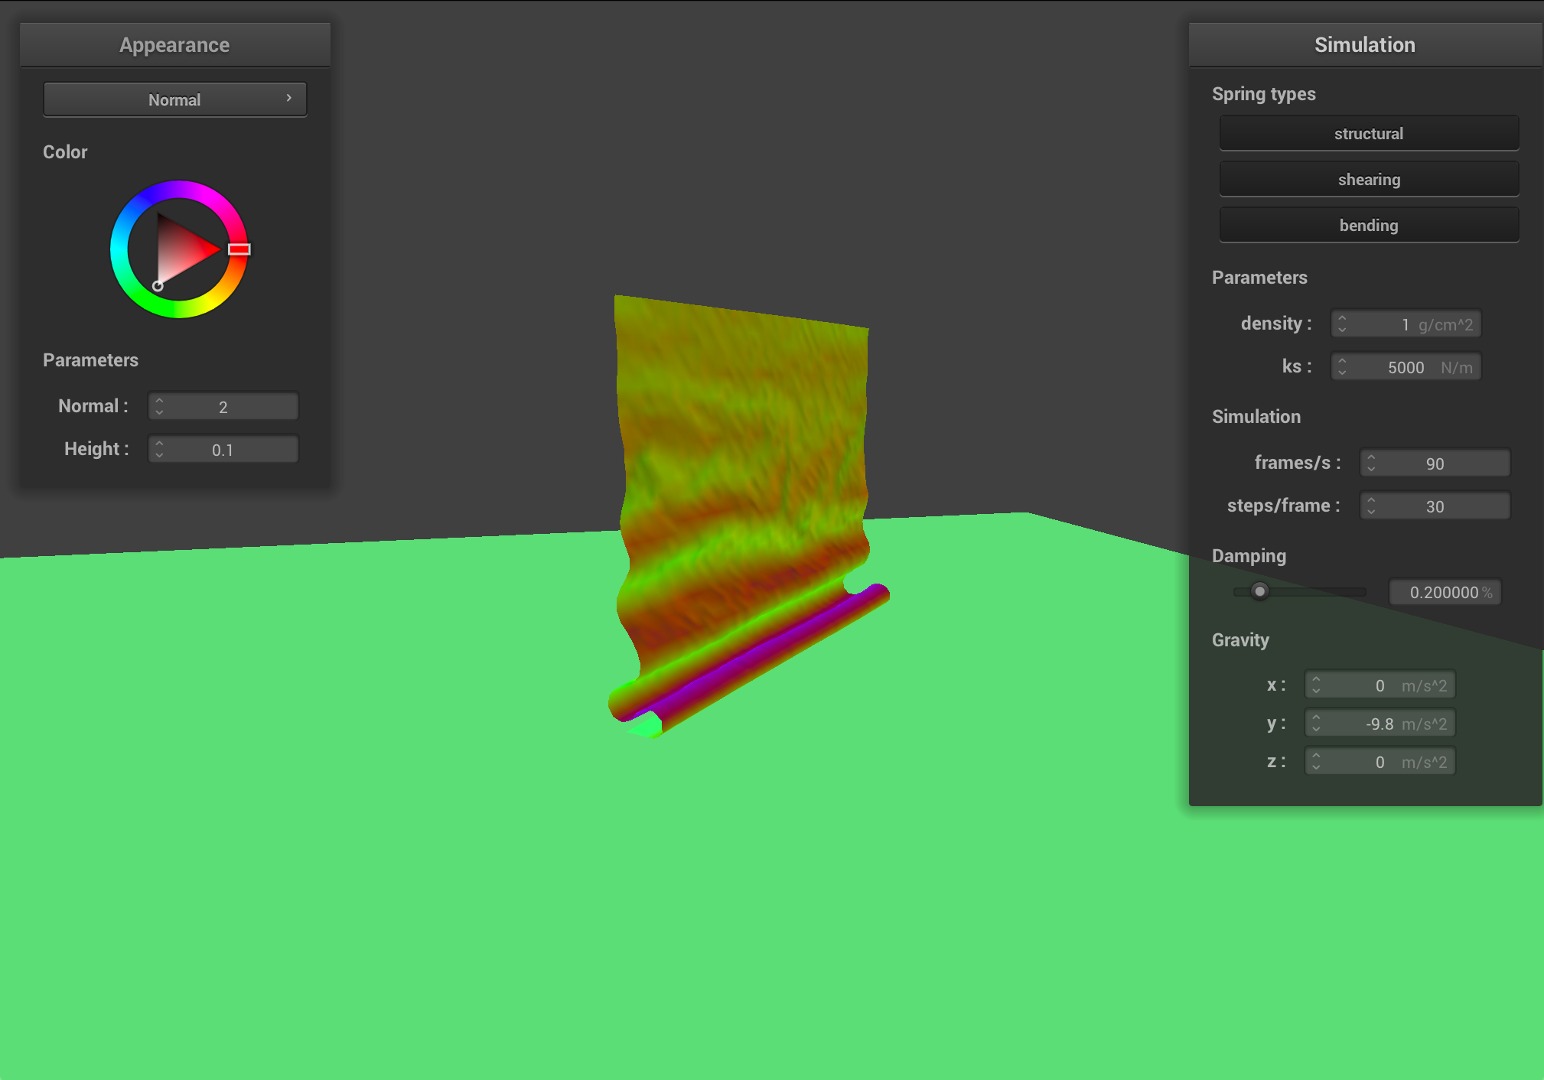Viewport: 1544px width, 1080px height.
Task: Focus the Gravity z value field
Action: 1380,762
